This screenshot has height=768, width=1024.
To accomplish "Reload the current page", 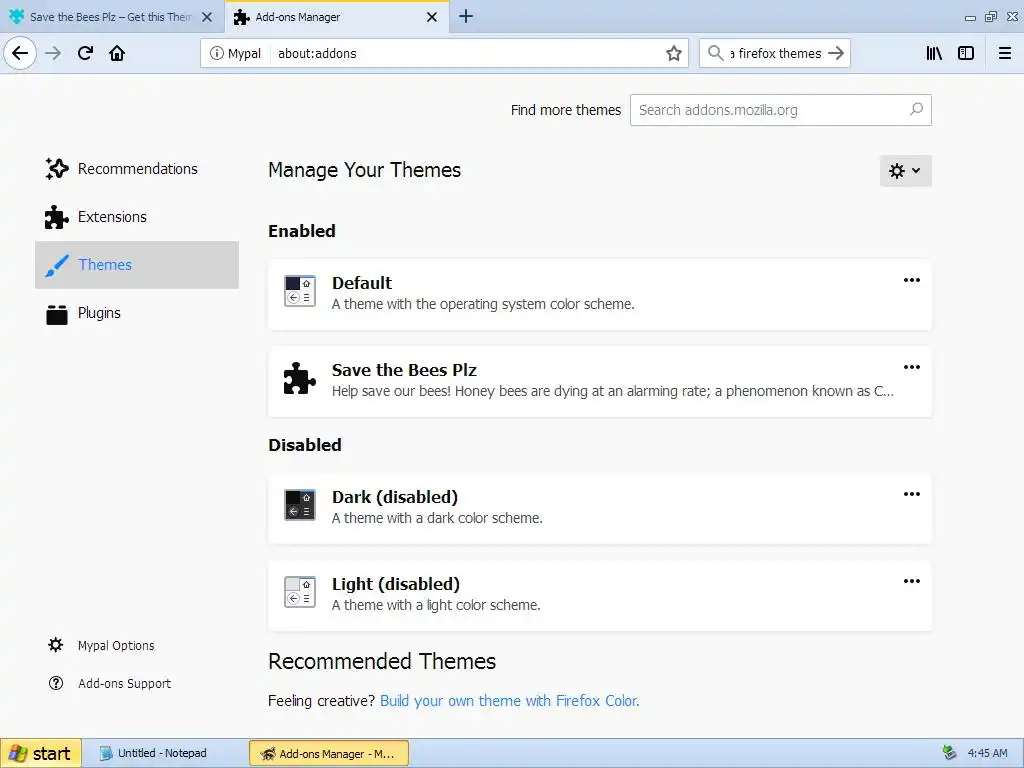I will coord(85,53).
